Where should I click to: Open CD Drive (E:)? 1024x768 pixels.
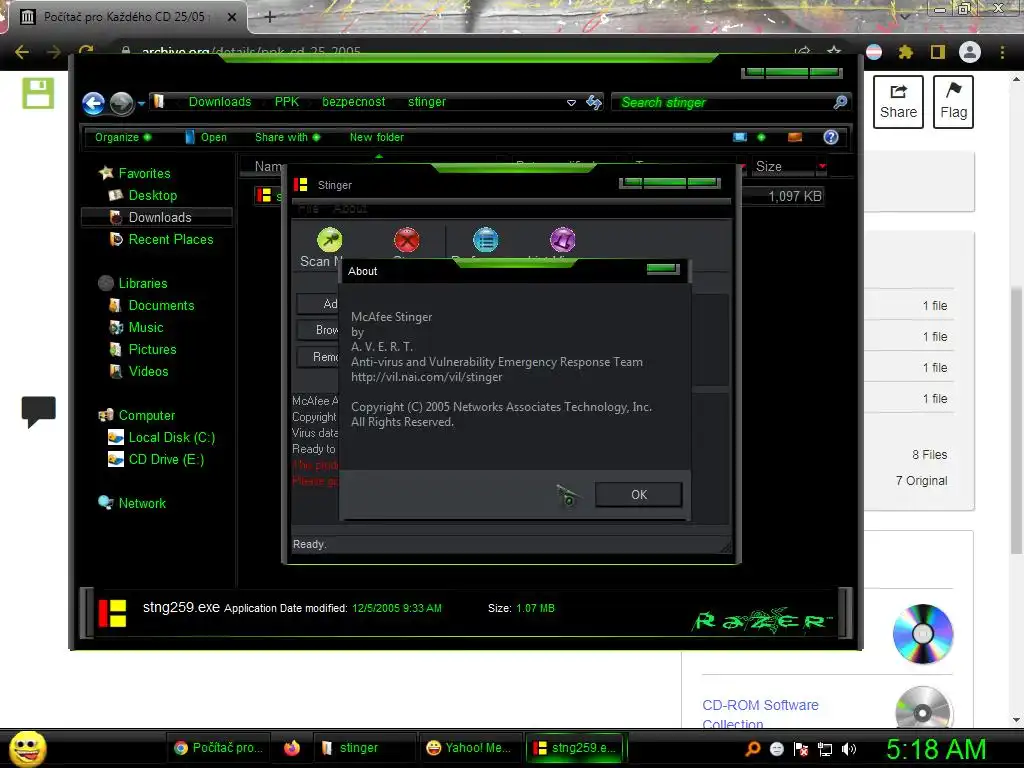pos(166,459)
